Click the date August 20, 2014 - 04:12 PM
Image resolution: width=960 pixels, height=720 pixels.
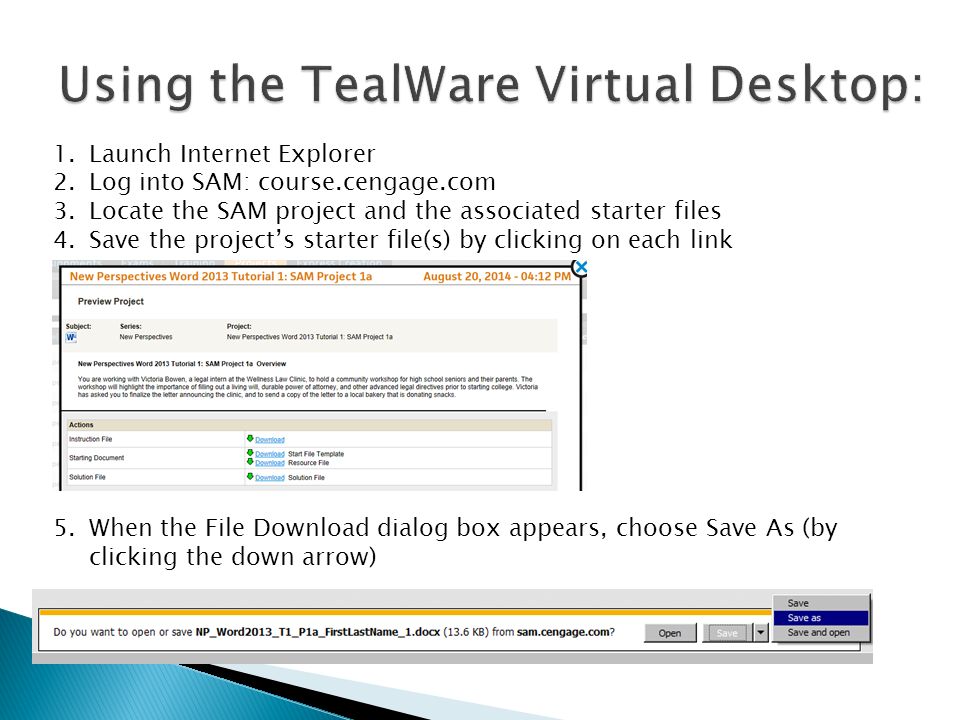(497, 277)
